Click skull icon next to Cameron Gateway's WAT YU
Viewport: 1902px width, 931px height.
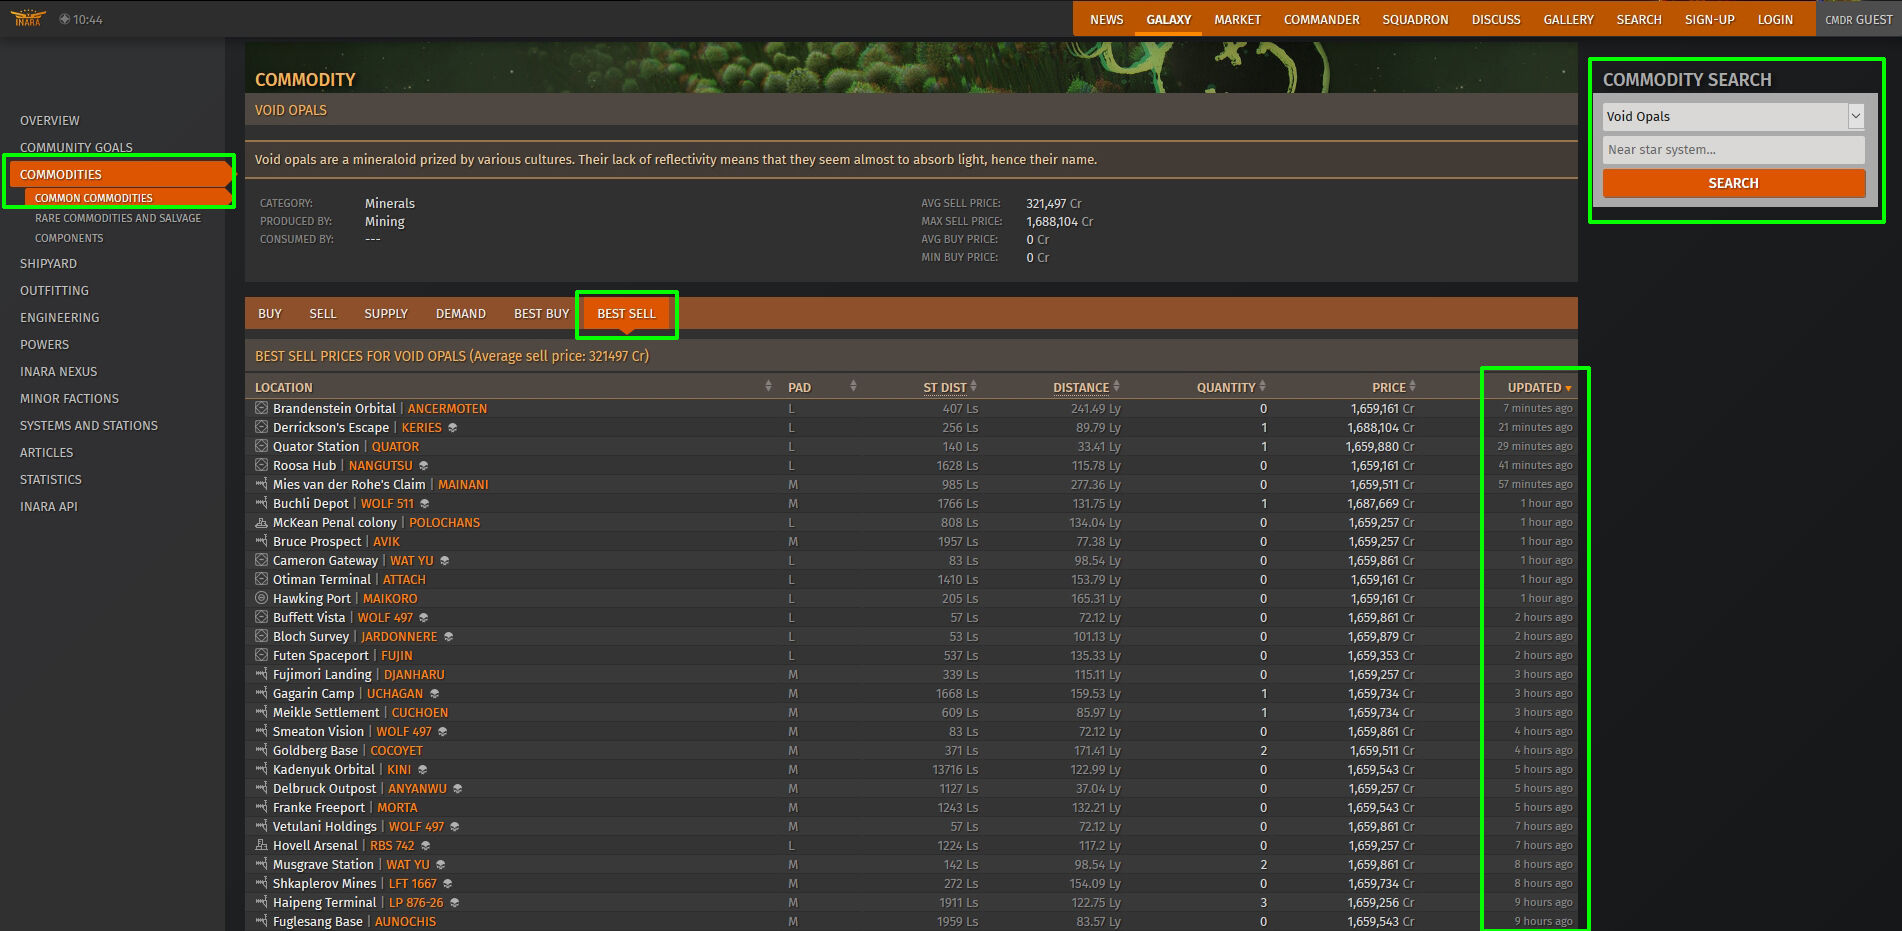pos(444,561)
